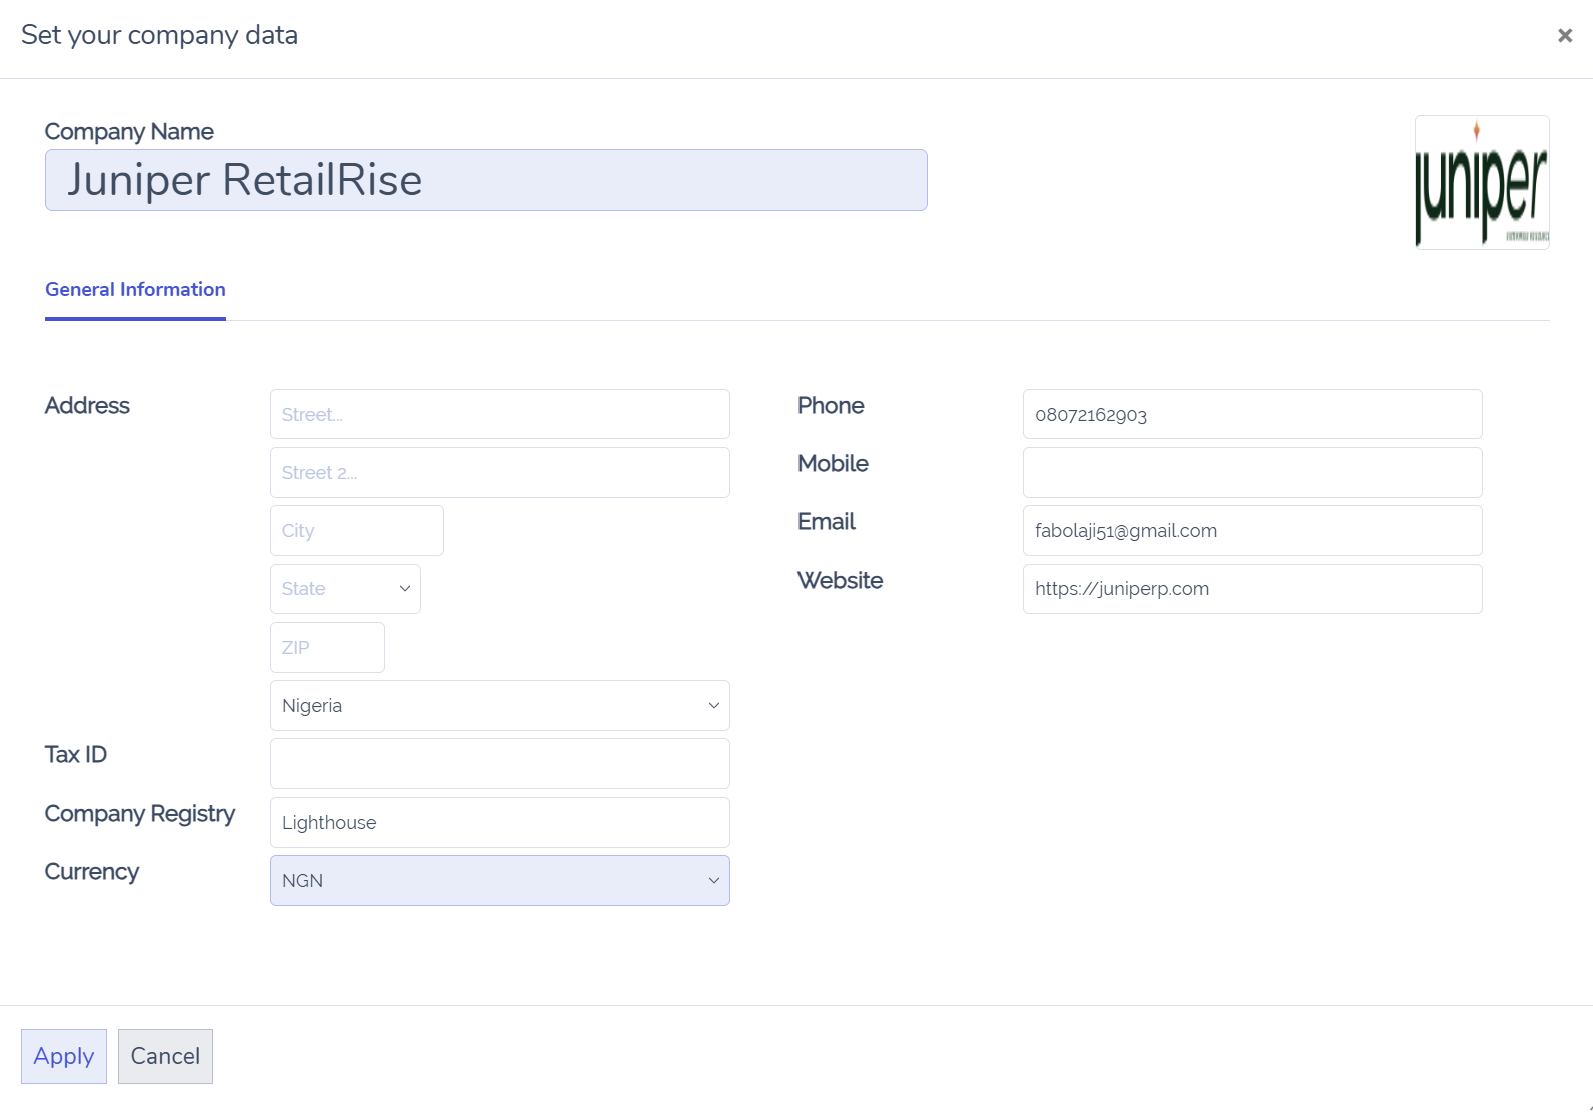1593x1113 pixels.
Task: Edit the Company Registry field with Lighthouse
Action: 500,823
